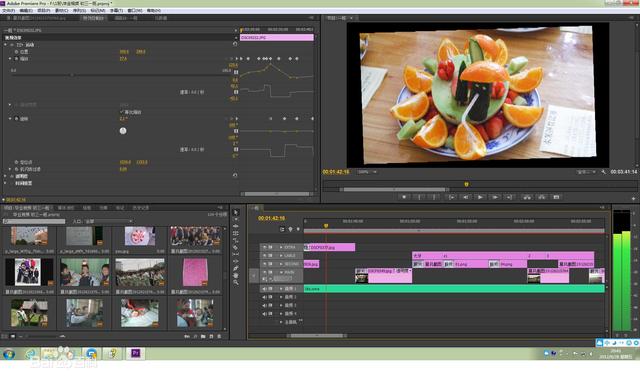Click the Project panel trash icon
This screenshot has height=376, width=640.
[219, 336]
